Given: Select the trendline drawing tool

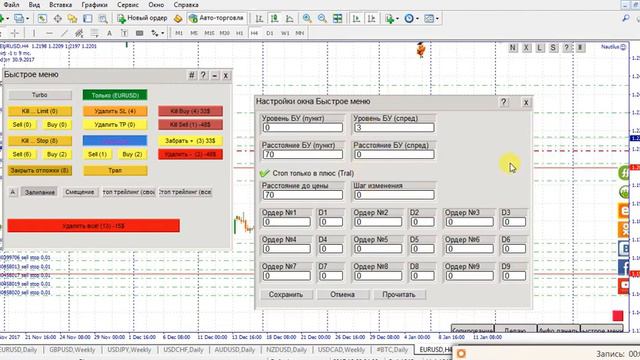Looking at the screenshot, I should [x=64, y=33].
